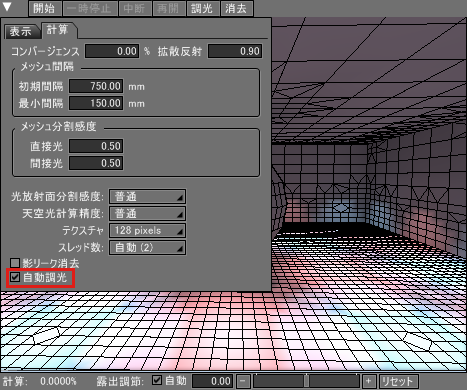Switch to the 表示 tab
467x390 pixels.
pyautogui.click(x=21, y=32)
